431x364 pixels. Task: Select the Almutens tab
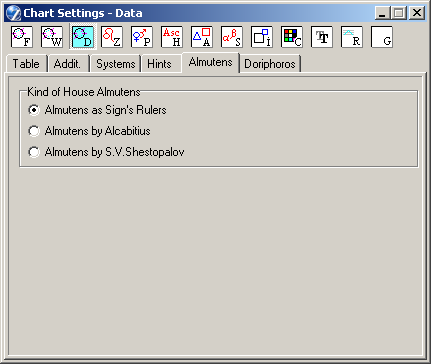click(x=210, y=62)
